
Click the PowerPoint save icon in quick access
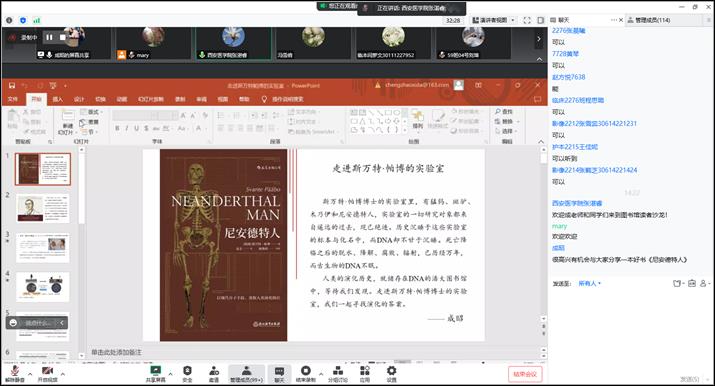coord(12,85)
